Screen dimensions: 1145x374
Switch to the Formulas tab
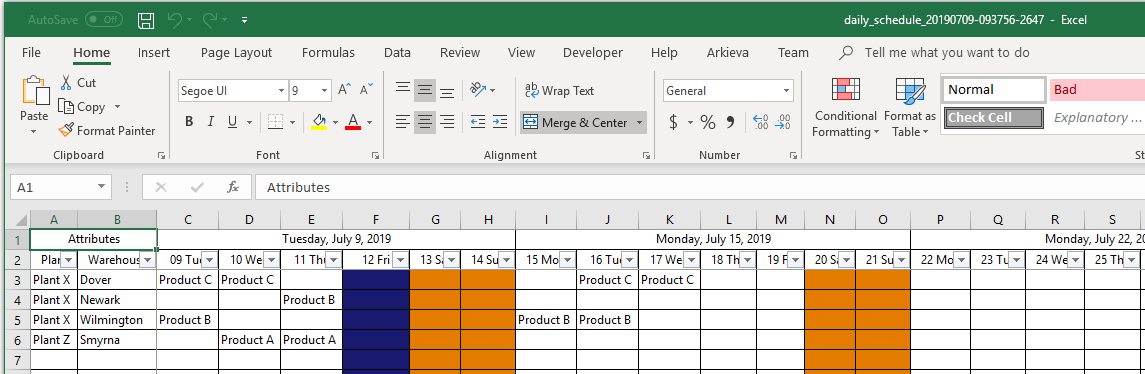click(x=328, y=53)
